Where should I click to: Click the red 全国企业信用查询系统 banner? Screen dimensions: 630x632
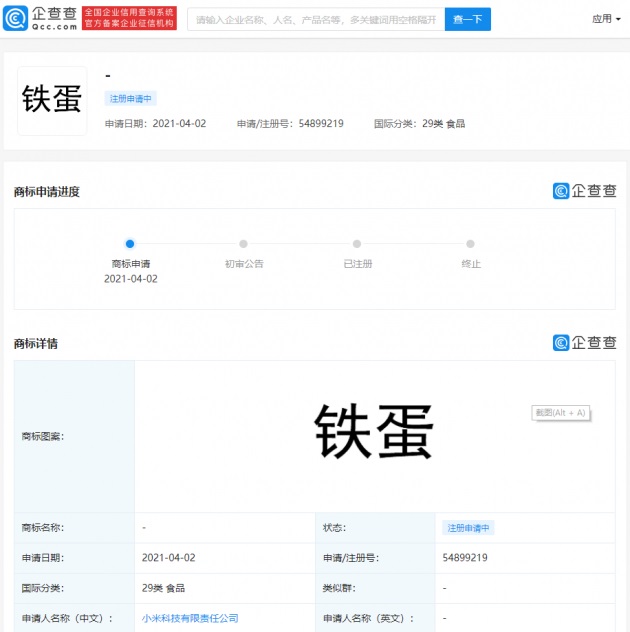pos(128,18)
